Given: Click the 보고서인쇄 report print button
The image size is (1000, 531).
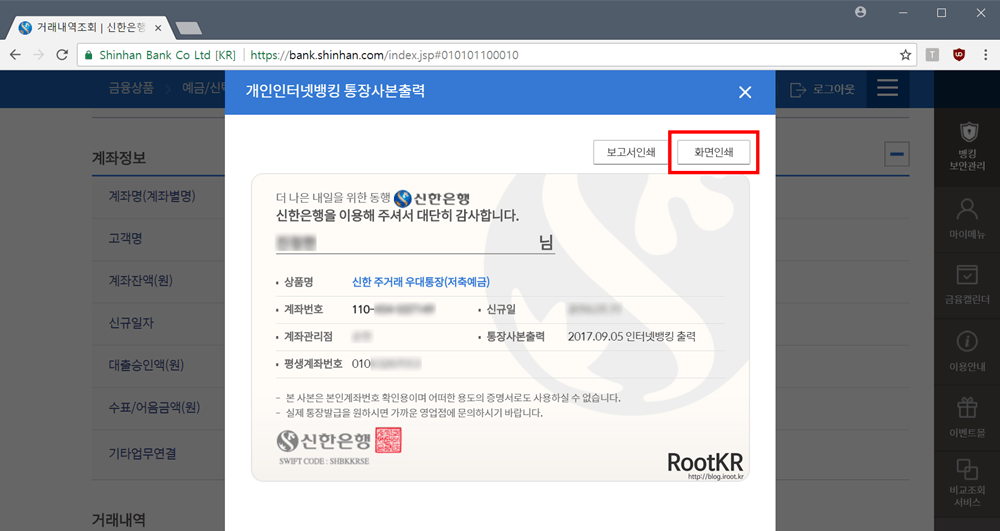Looking at the screenshot, I should coord(630,152).
